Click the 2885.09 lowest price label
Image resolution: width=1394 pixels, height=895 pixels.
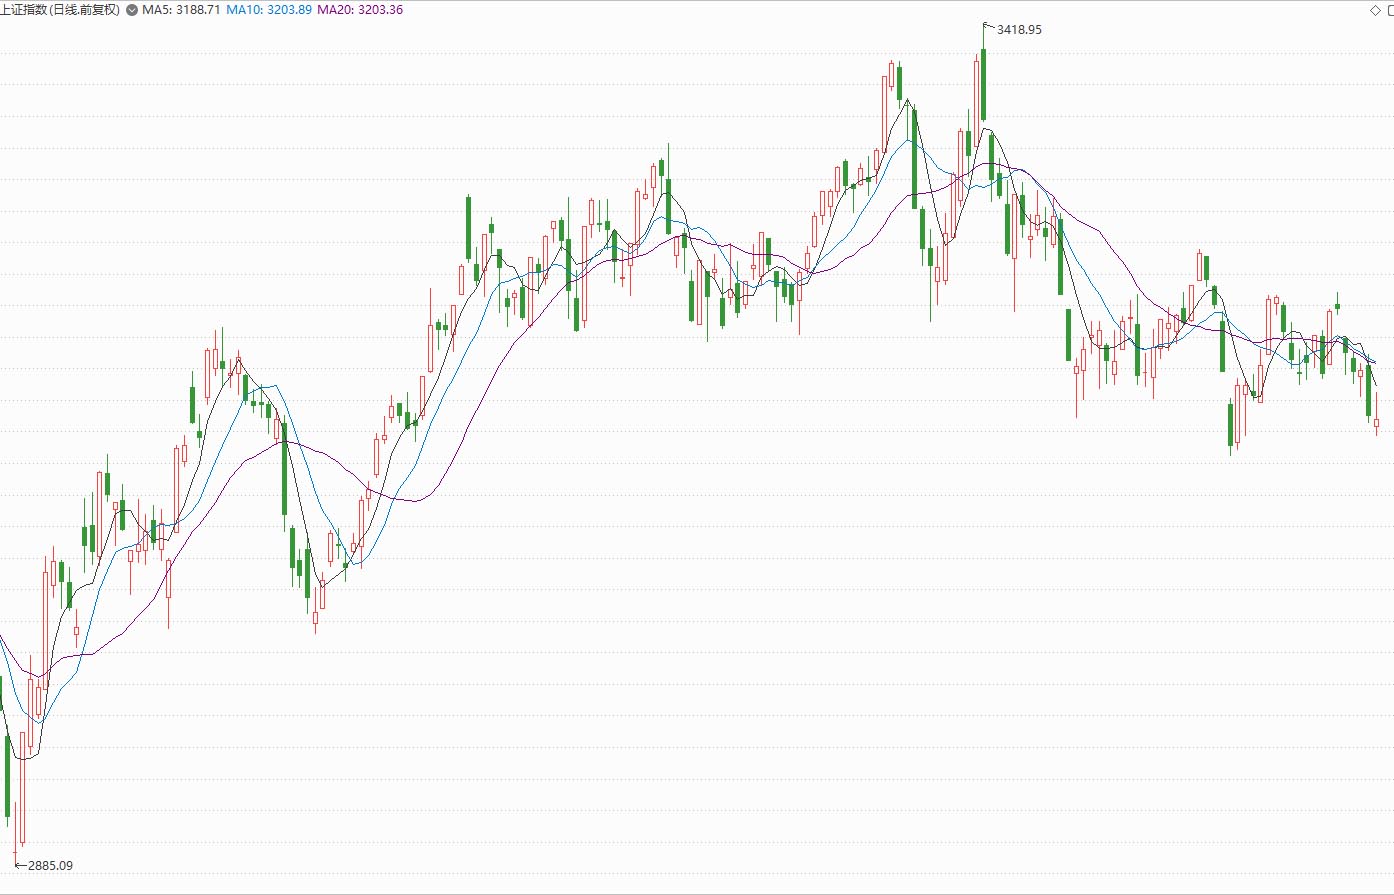pos(50,865)
